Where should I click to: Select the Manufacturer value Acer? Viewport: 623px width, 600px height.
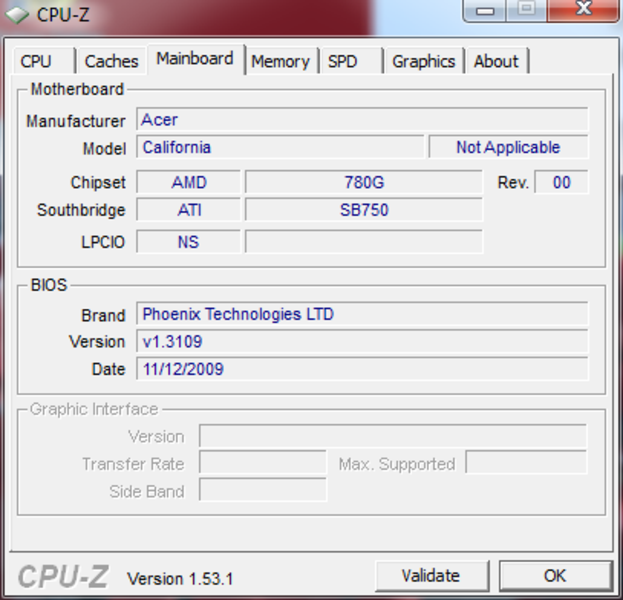pyautogui.click(x=362, y=119)
